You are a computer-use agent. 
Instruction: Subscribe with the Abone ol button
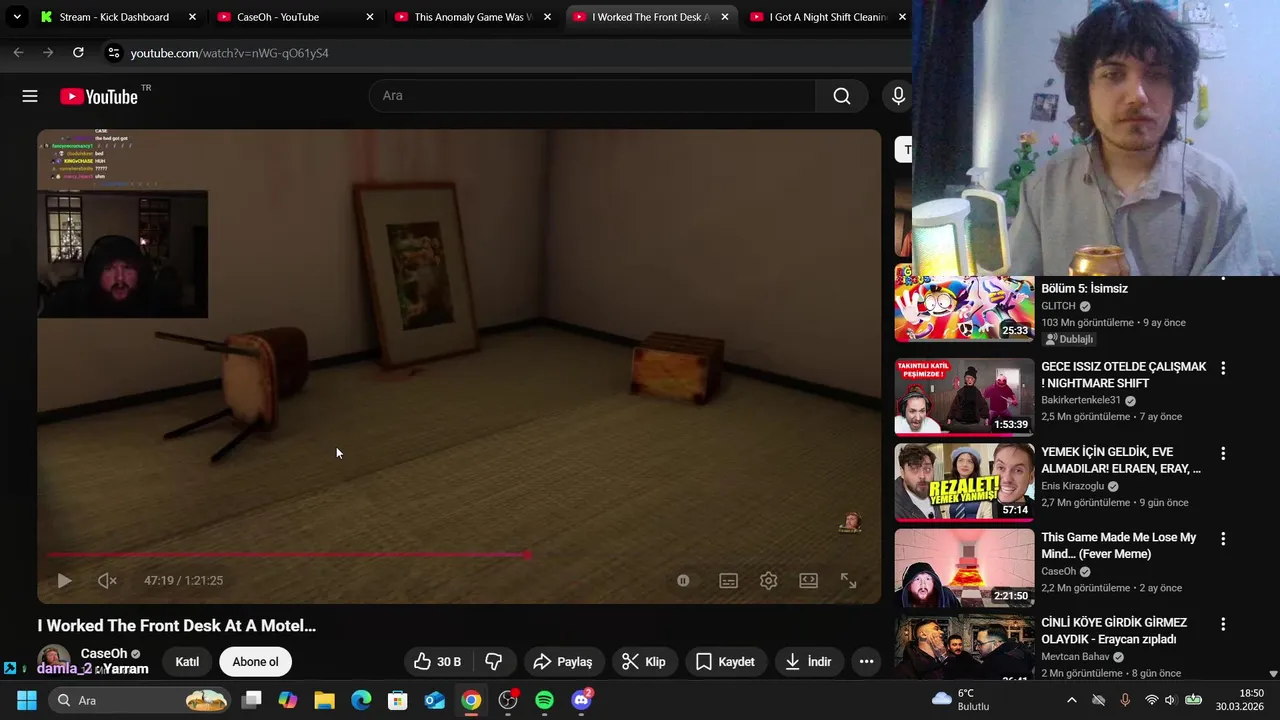point(255,661)
